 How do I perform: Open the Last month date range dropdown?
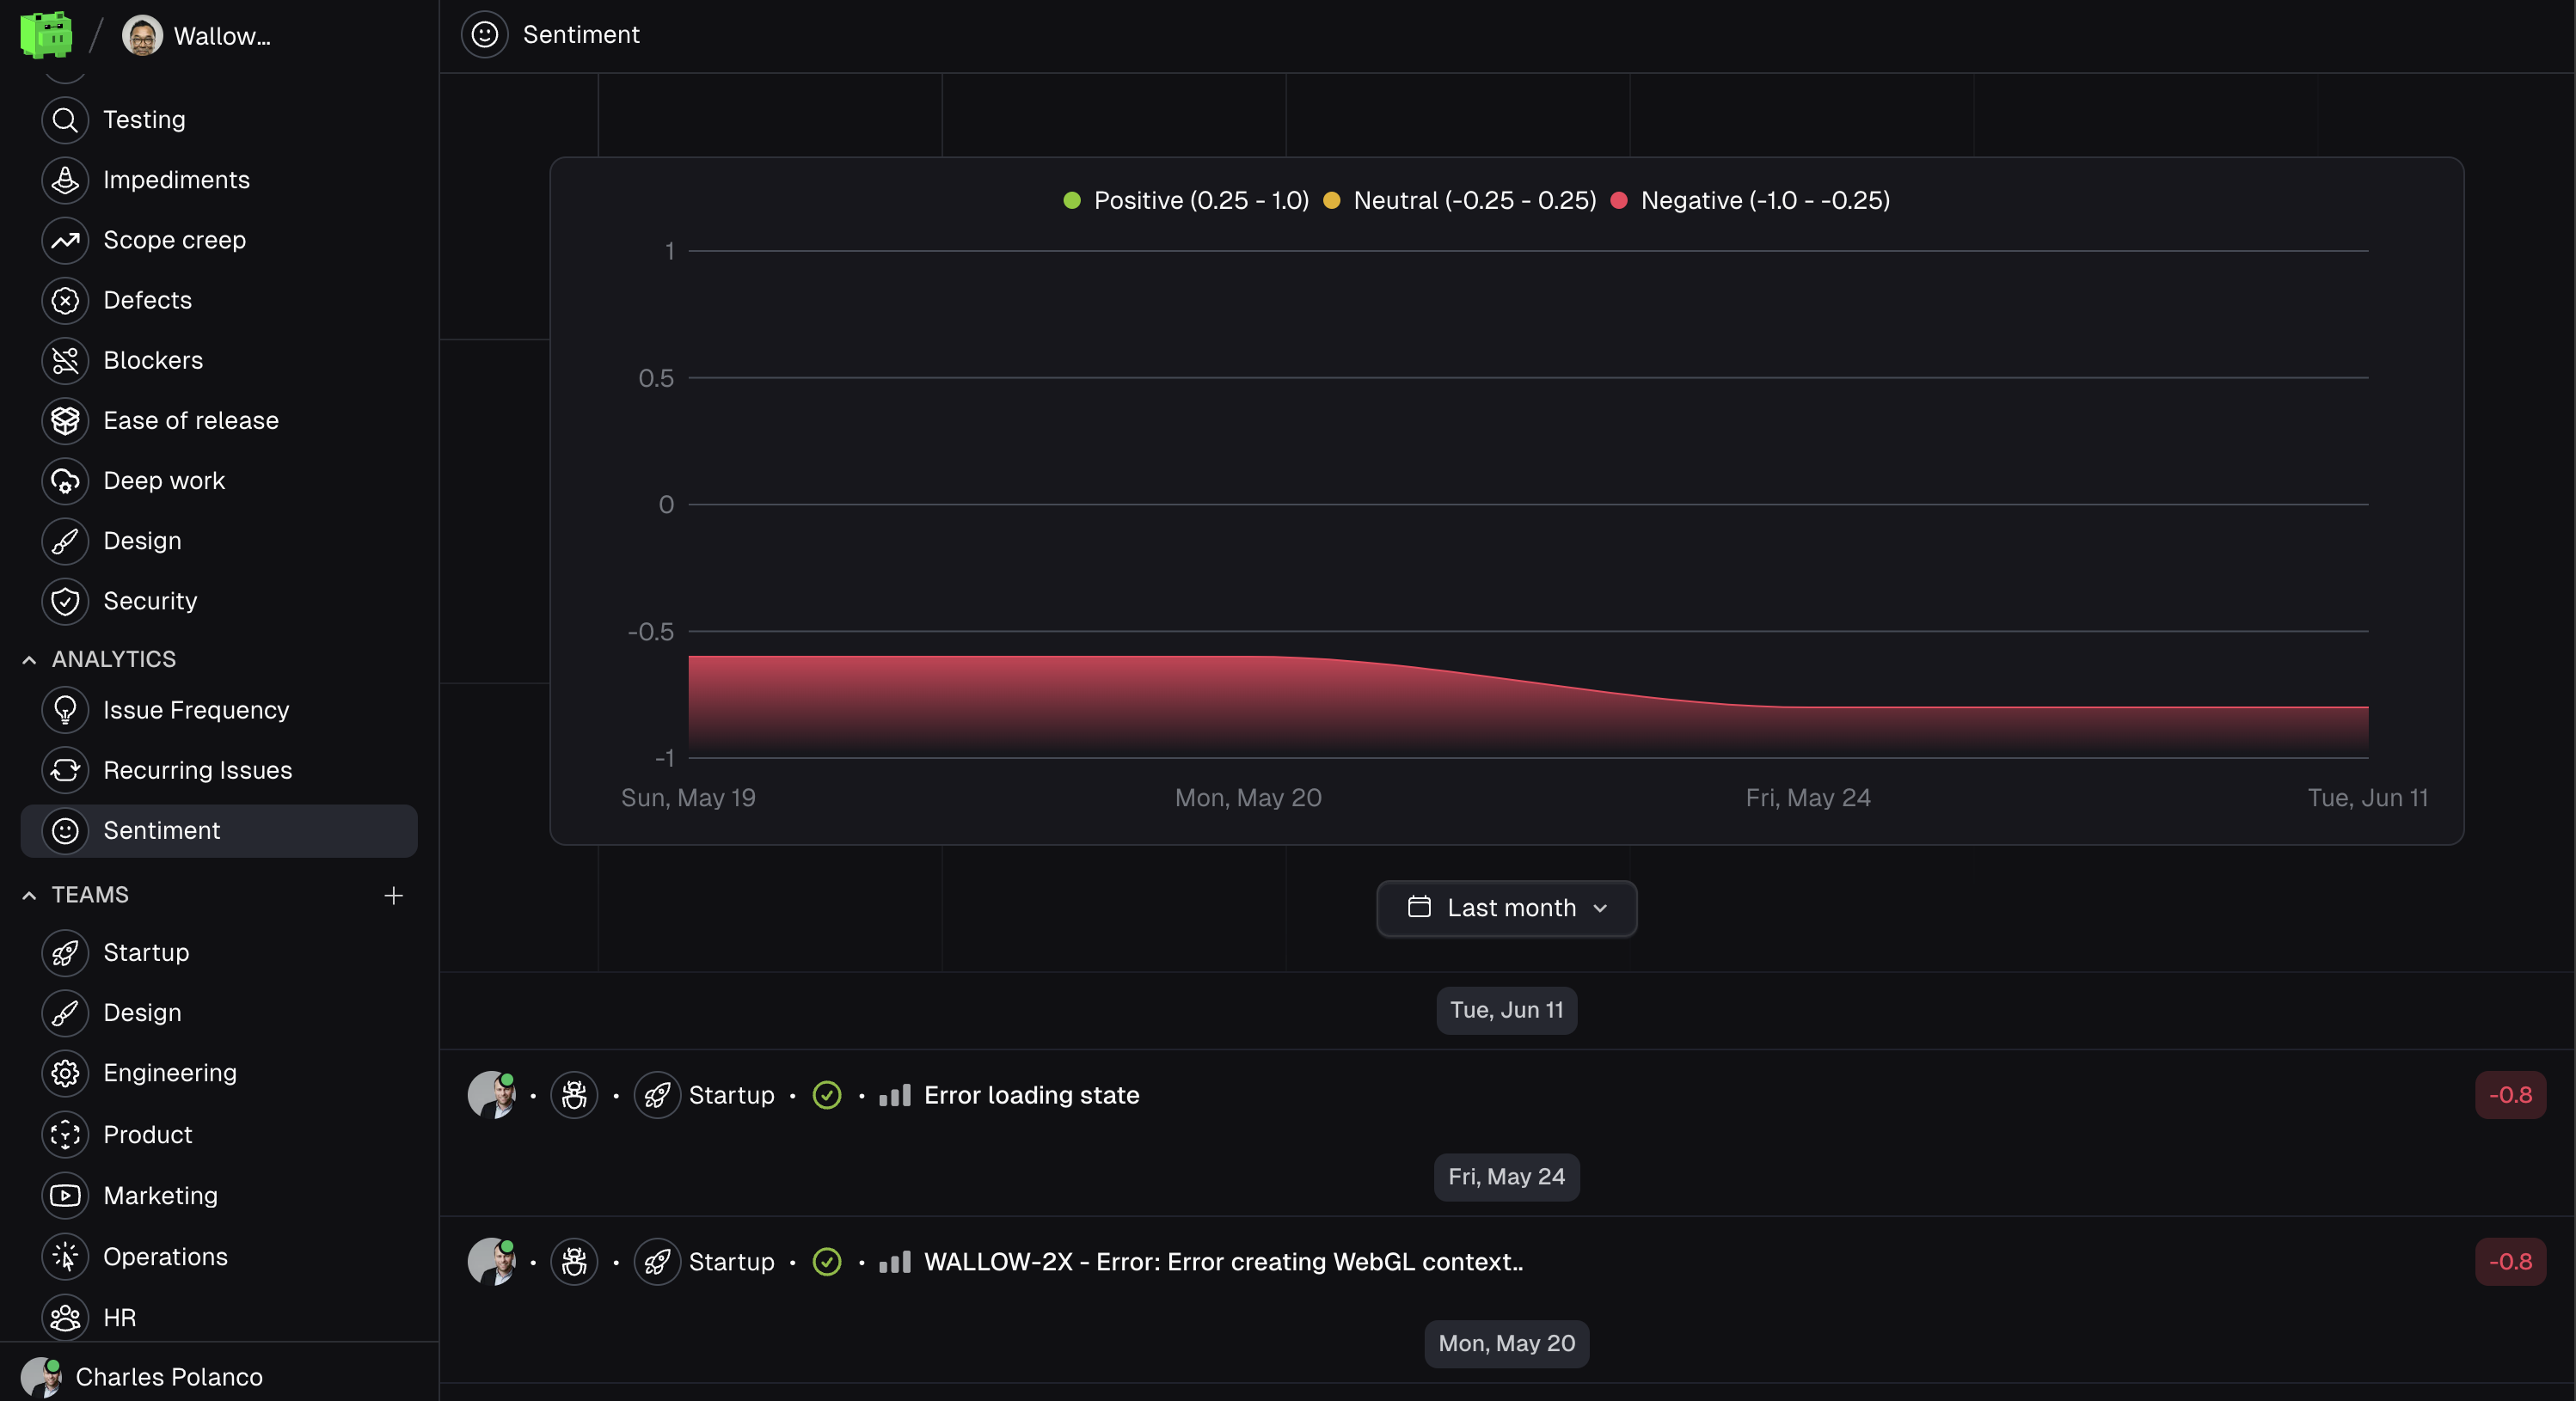[1506, 908]
